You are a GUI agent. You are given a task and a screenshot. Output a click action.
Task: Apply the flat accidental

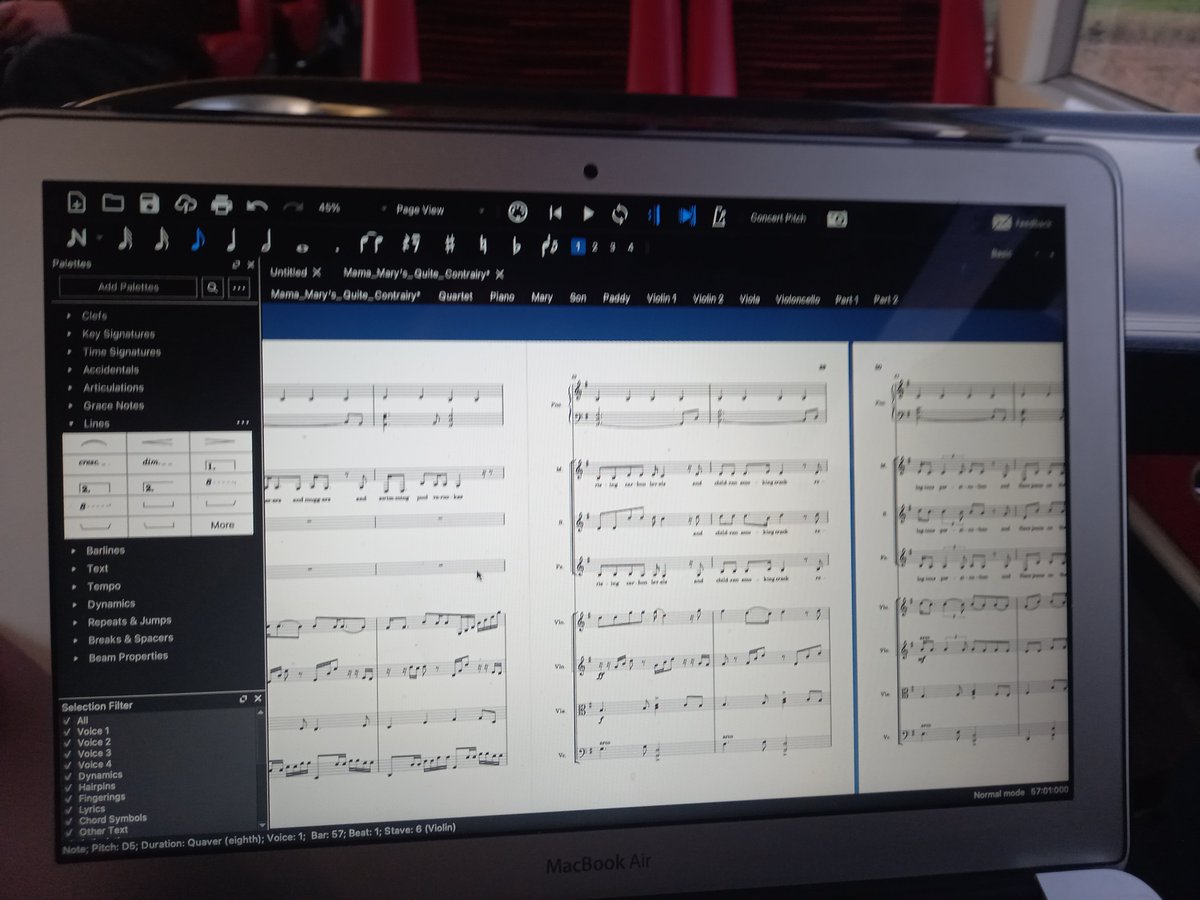[516, 246]
